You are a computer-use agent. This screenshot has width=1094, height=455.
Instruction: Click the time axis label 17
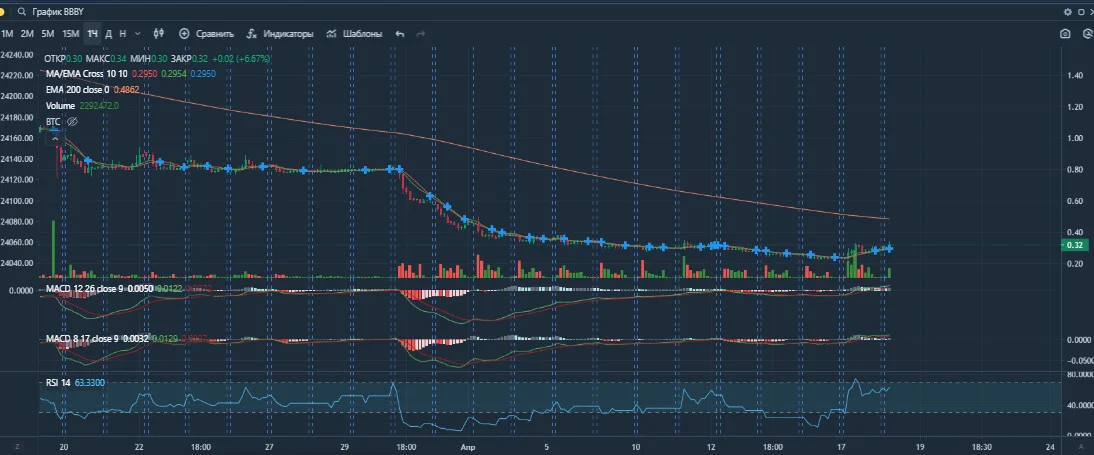[x=841, y=446]
